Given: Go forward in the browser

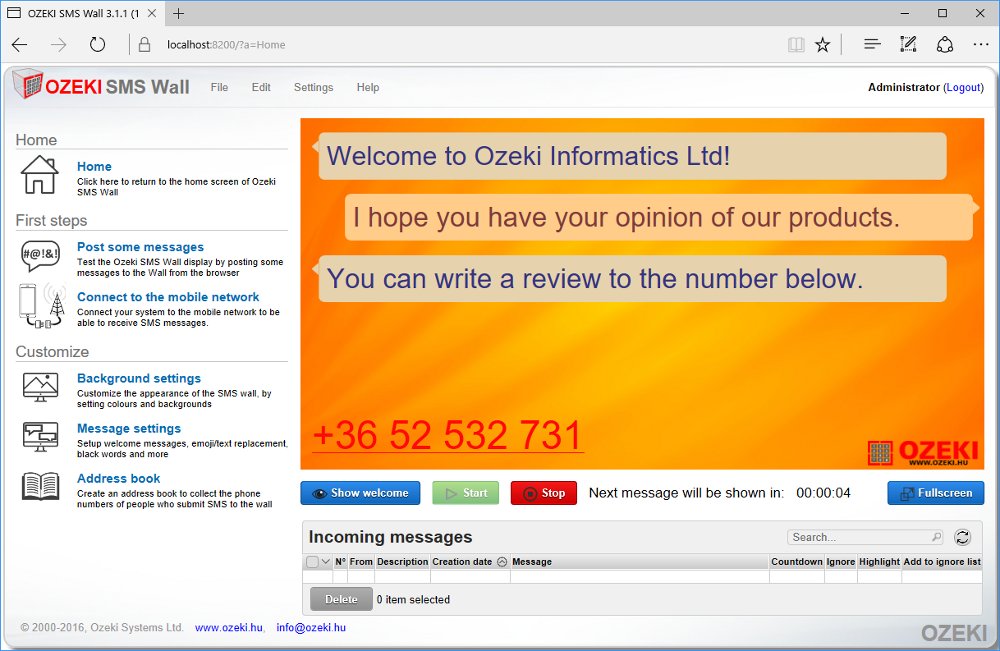Looking at the screenshot, I should click(x=59, y=45).
